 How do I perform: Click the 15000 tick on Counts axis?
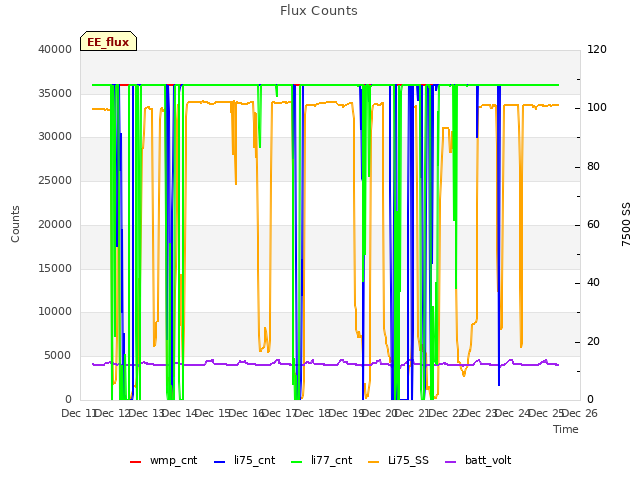pyautogui.click(x=55, y=268)
